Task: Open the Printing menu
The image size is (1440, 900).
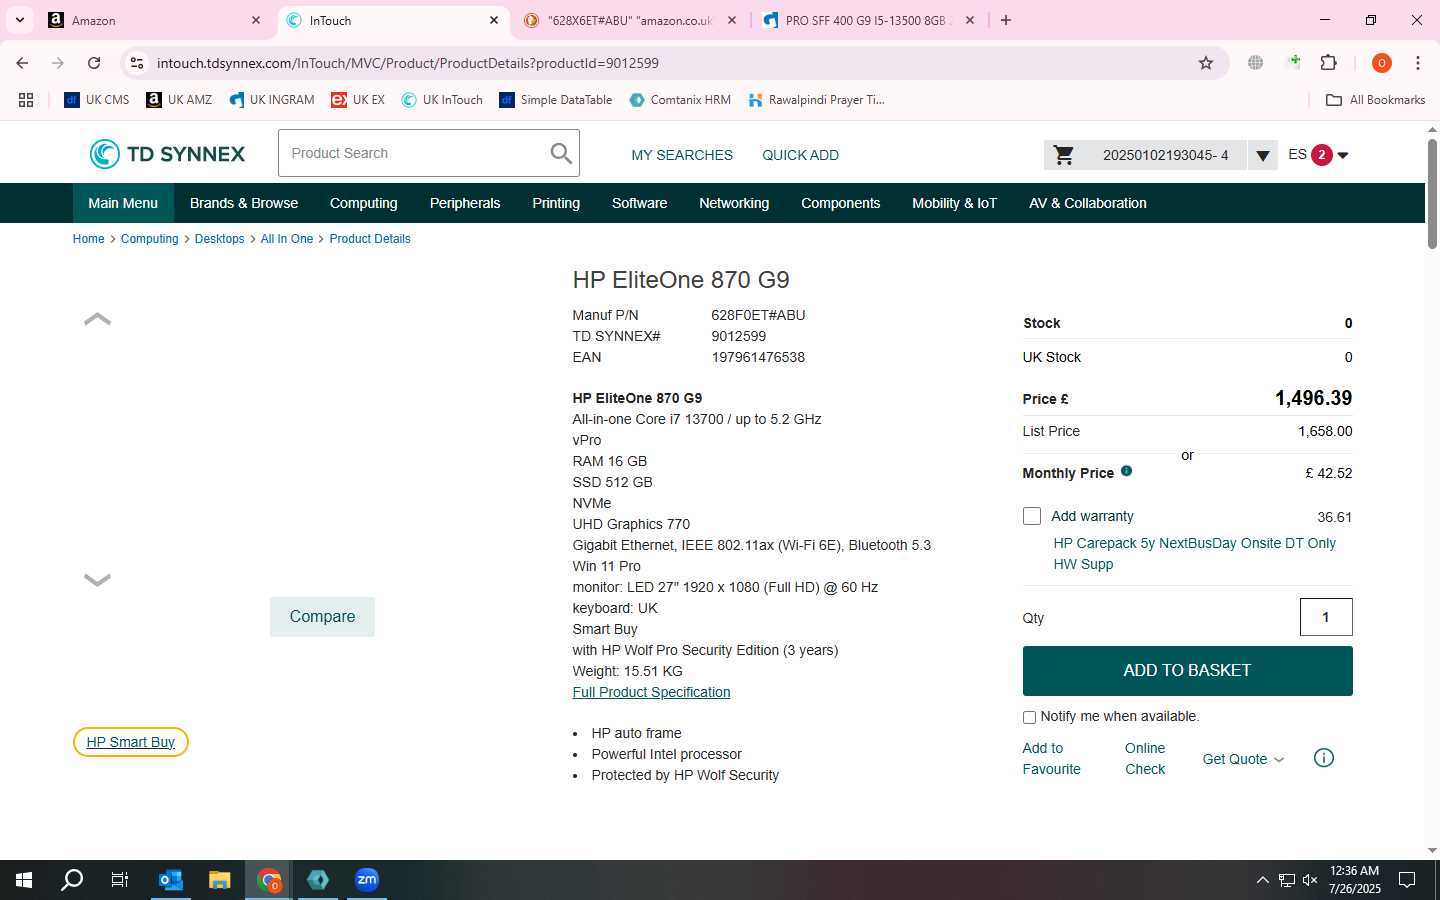Action: [556, 203]
